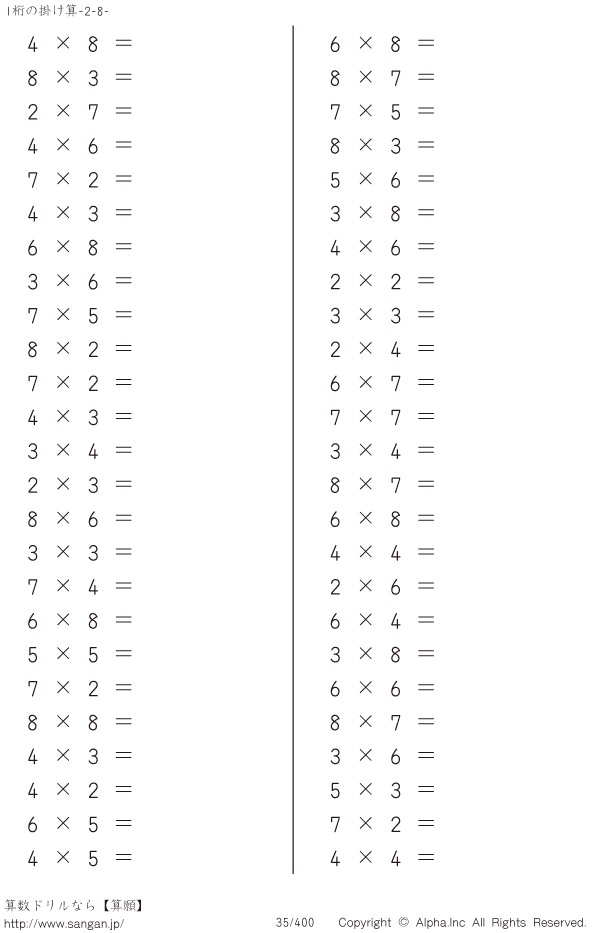Select the 6 × 6 = problem
This screenshot has width=600, height=933.
pos(382,688)
